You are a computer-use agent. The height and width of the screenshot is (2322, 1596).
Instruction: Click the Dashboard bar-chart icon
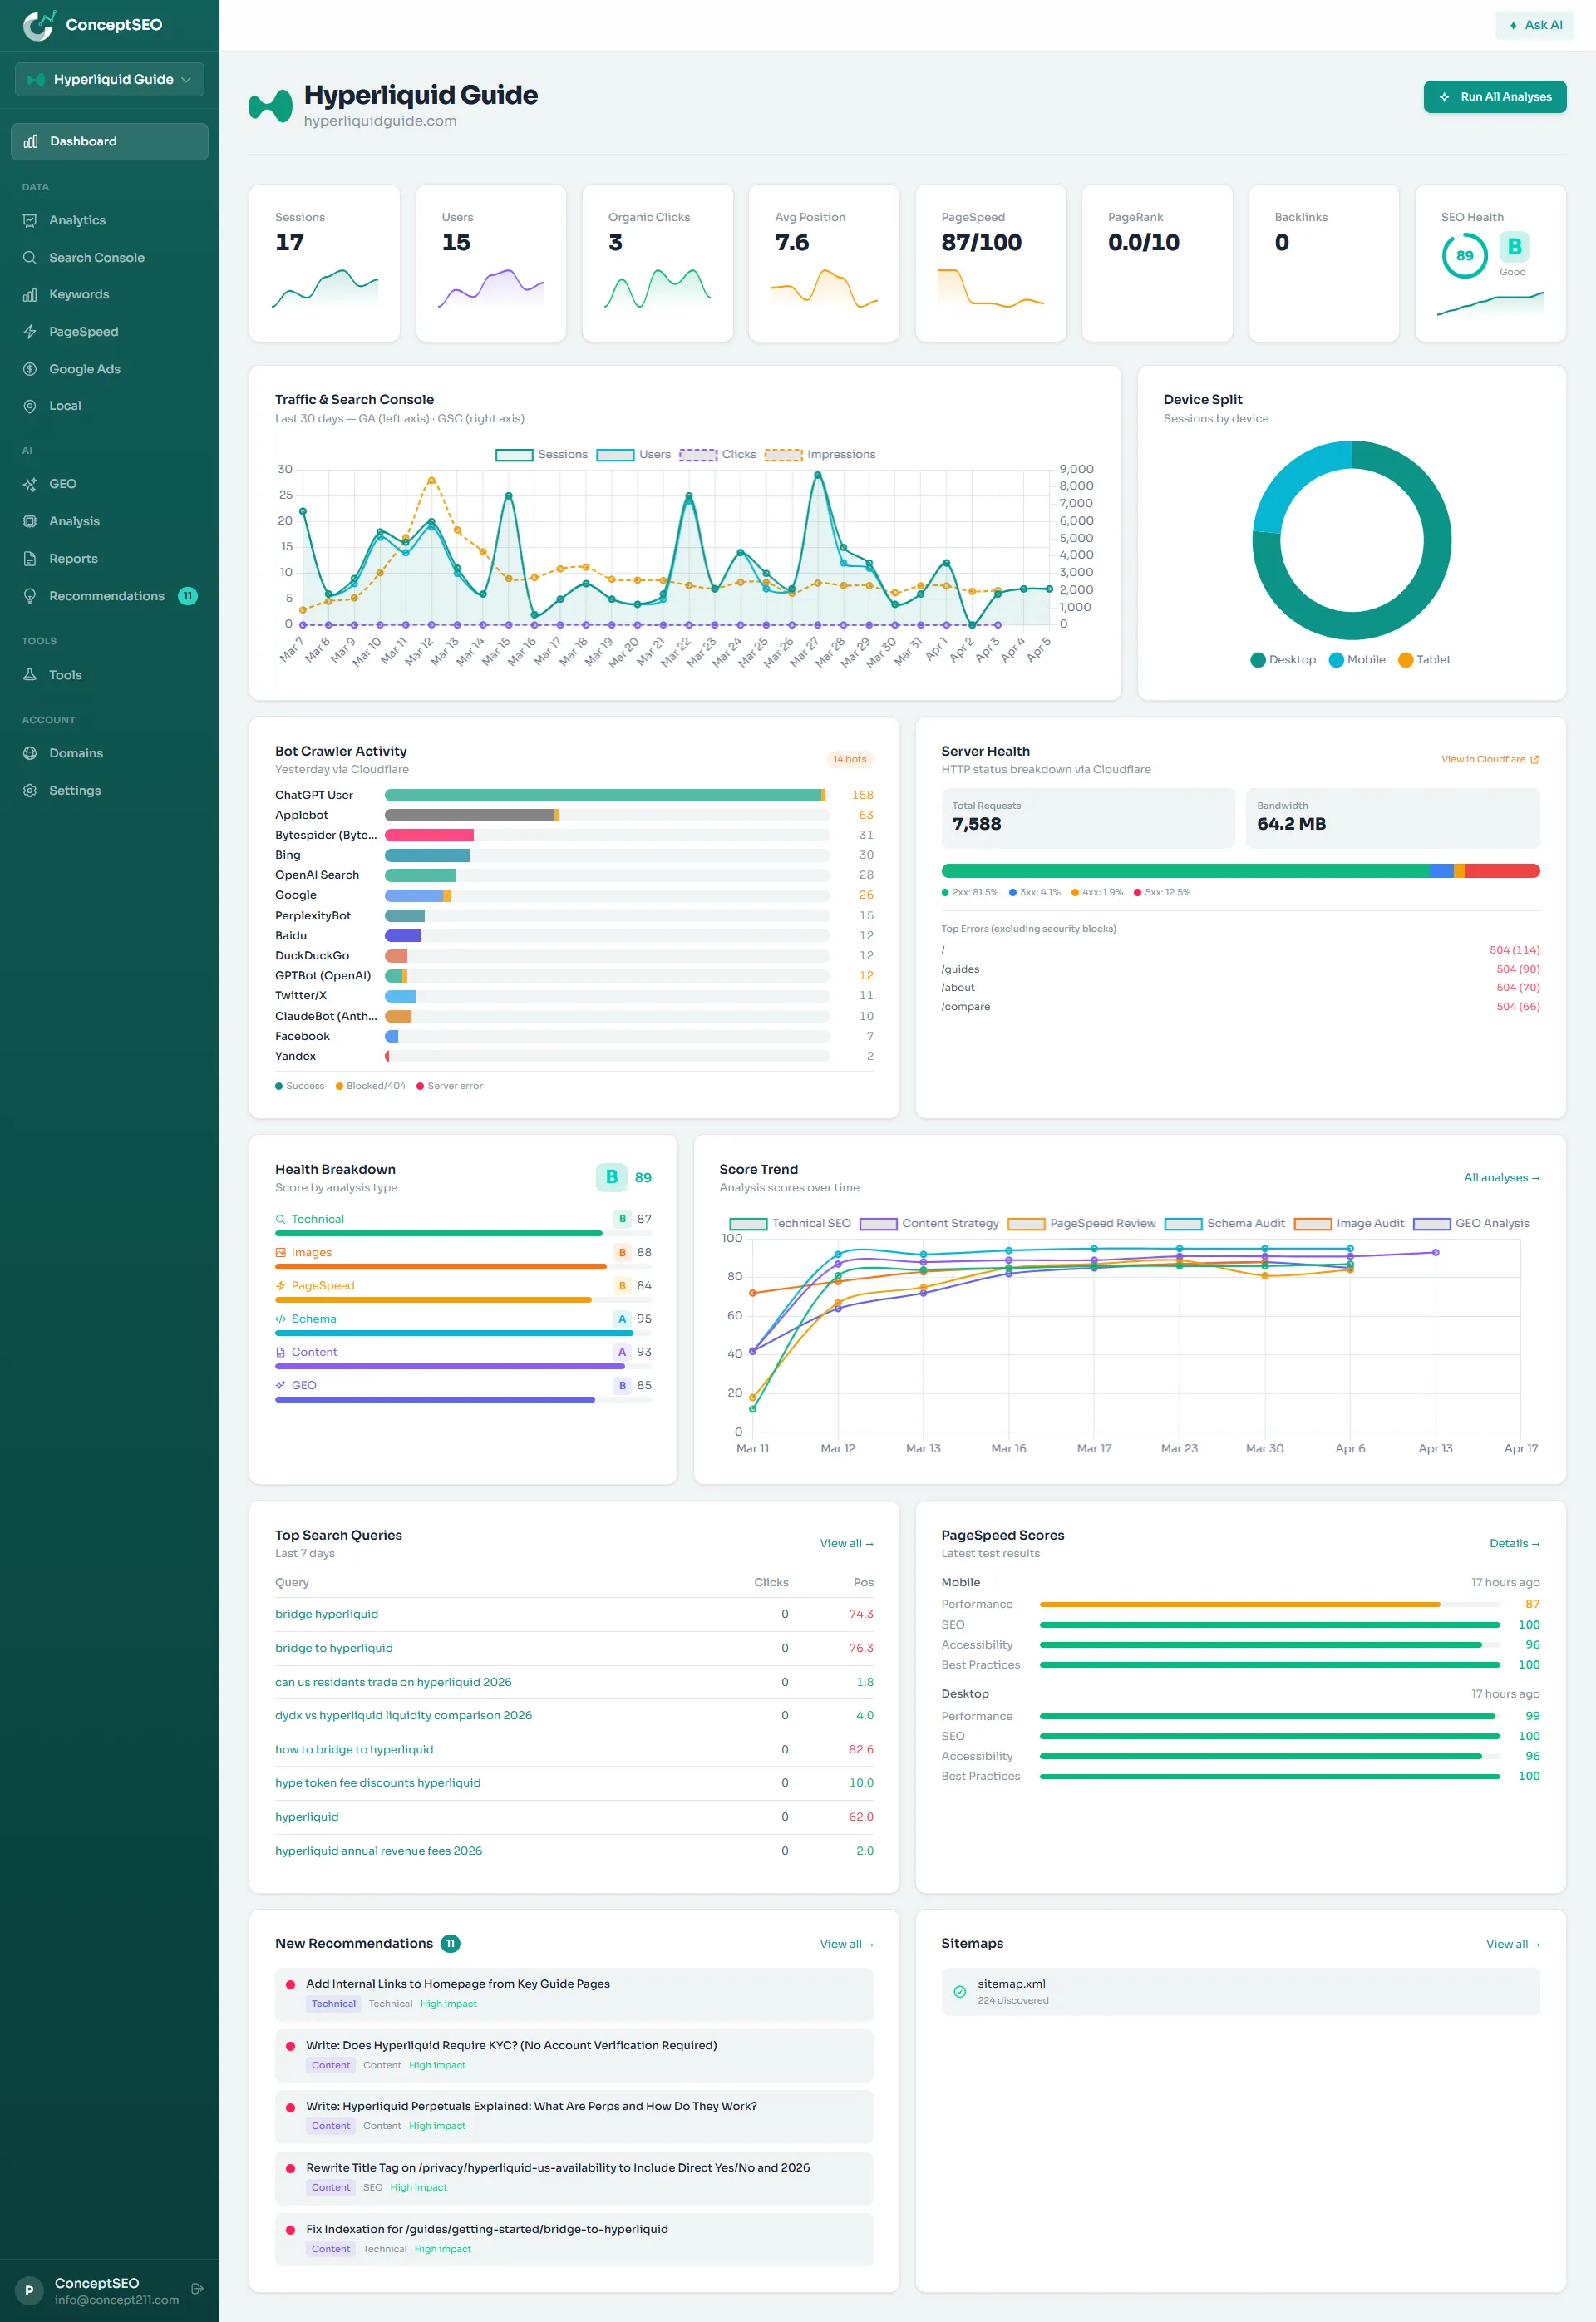(31, 141)
